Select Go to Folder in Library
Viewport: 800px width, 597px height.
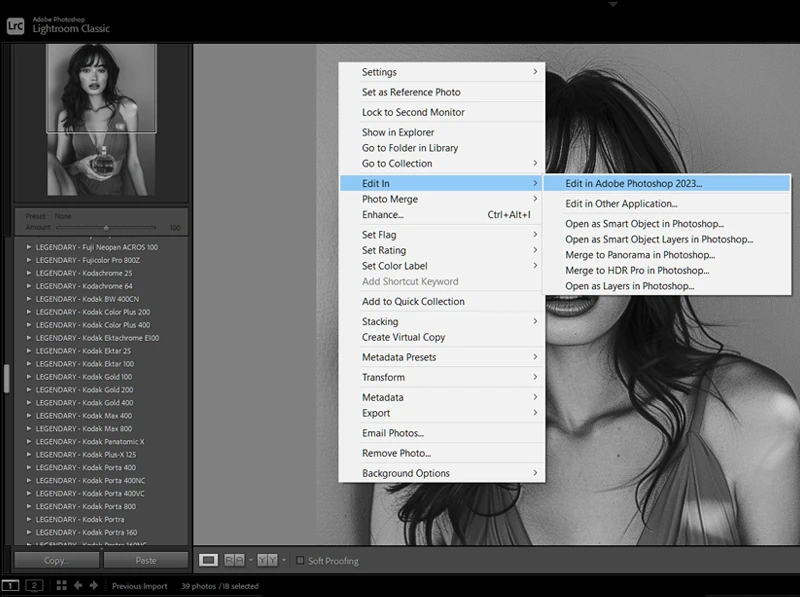tap(442, 147)
